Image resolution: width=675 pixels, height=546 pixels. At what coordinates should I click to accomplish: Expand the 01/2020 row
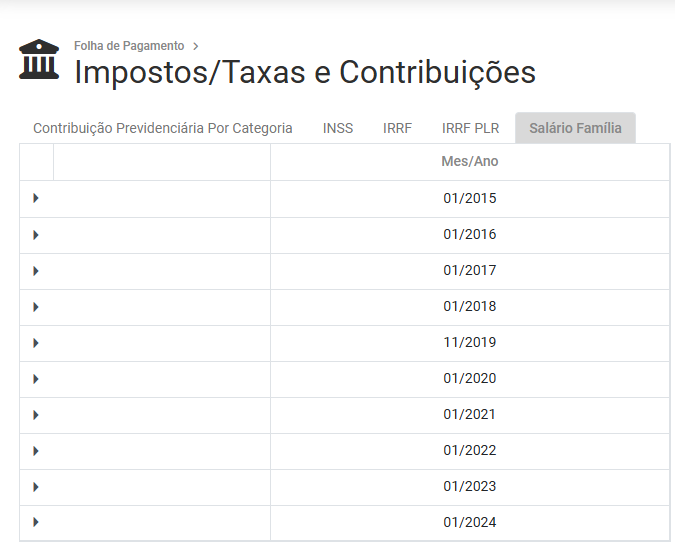point(36,379)
